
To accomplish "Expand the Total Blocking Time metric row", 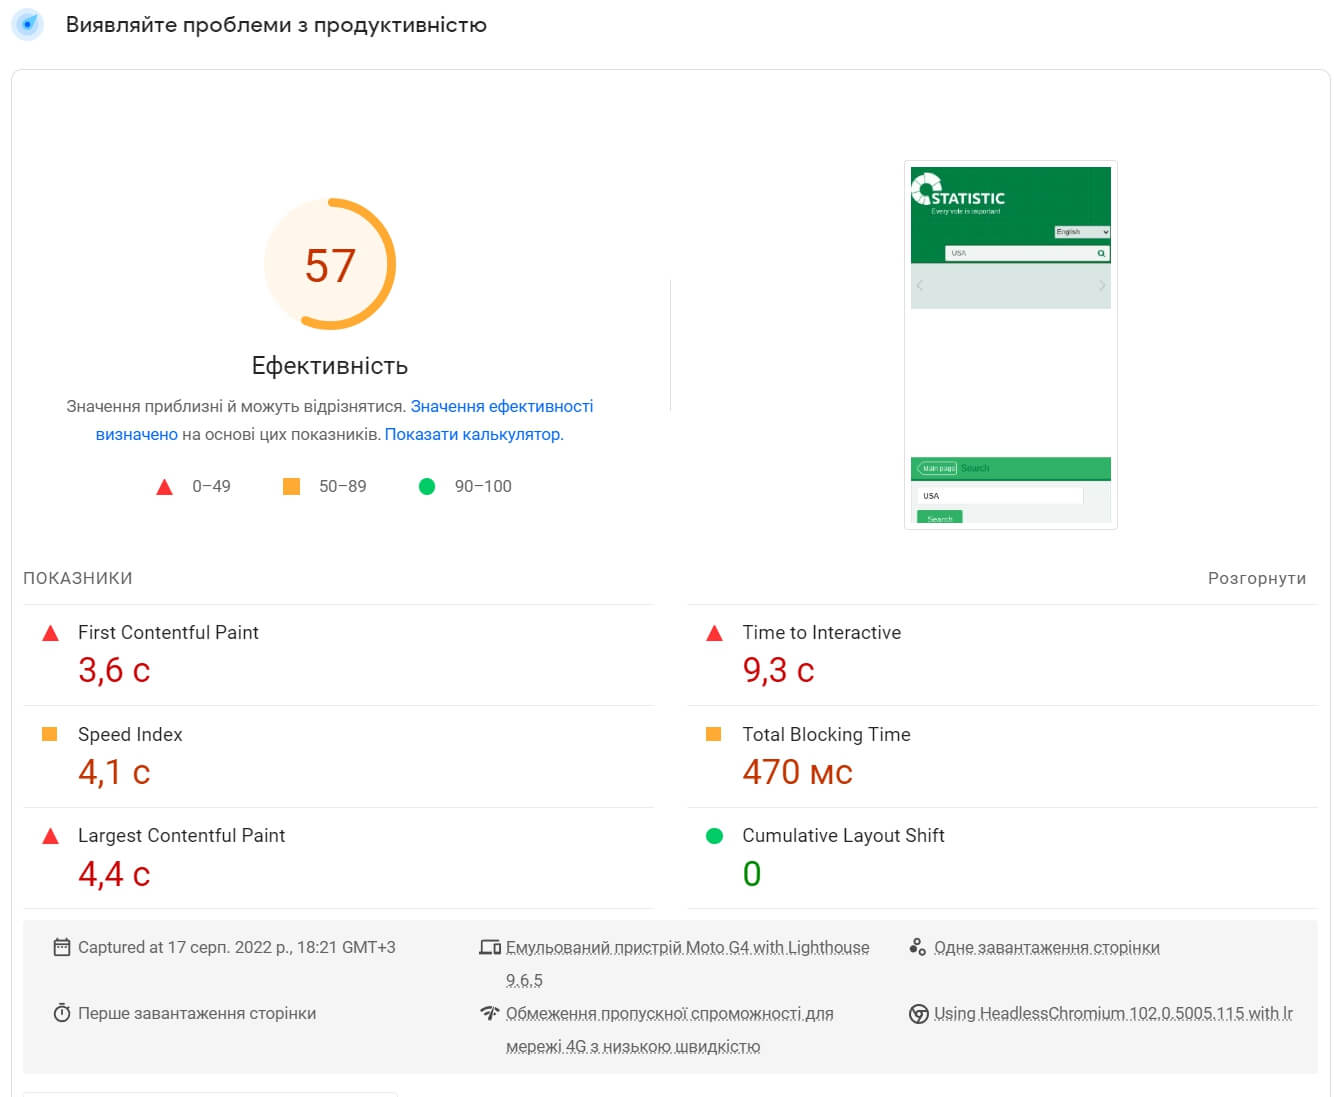I will tap(826, 735).
